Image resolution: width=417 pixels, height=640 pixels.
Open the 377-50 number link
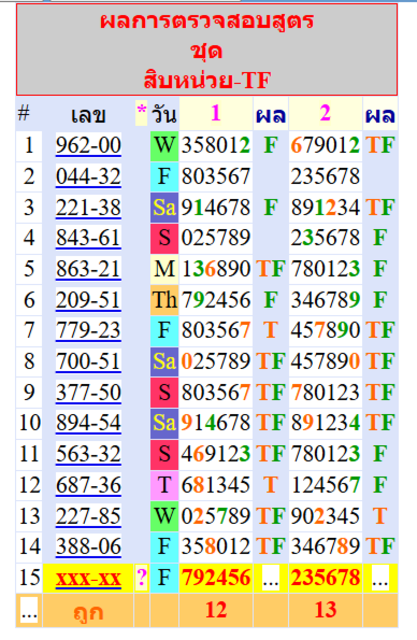(x=89, y=392)
